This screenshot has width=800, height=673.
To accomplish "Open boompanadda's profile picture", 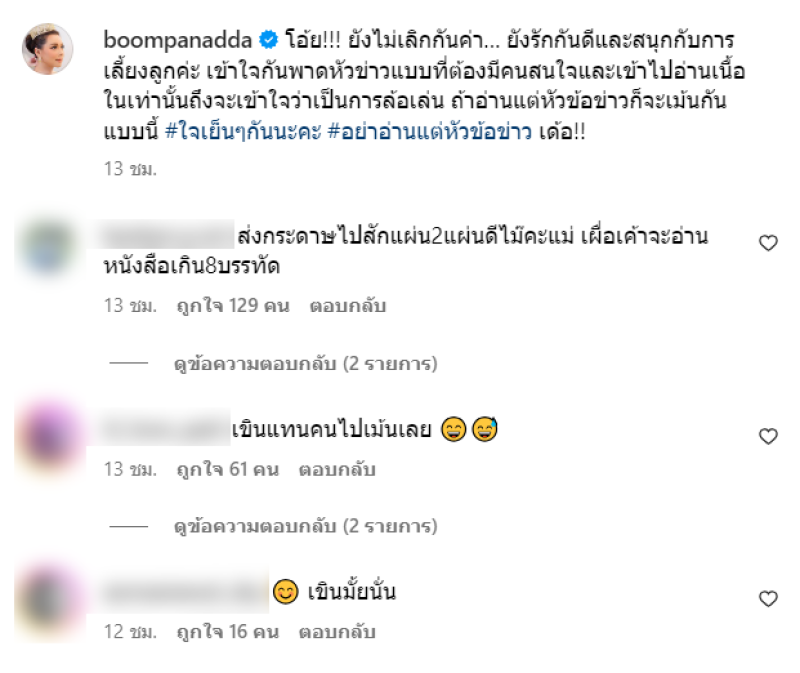I will (x=47, y=48).
